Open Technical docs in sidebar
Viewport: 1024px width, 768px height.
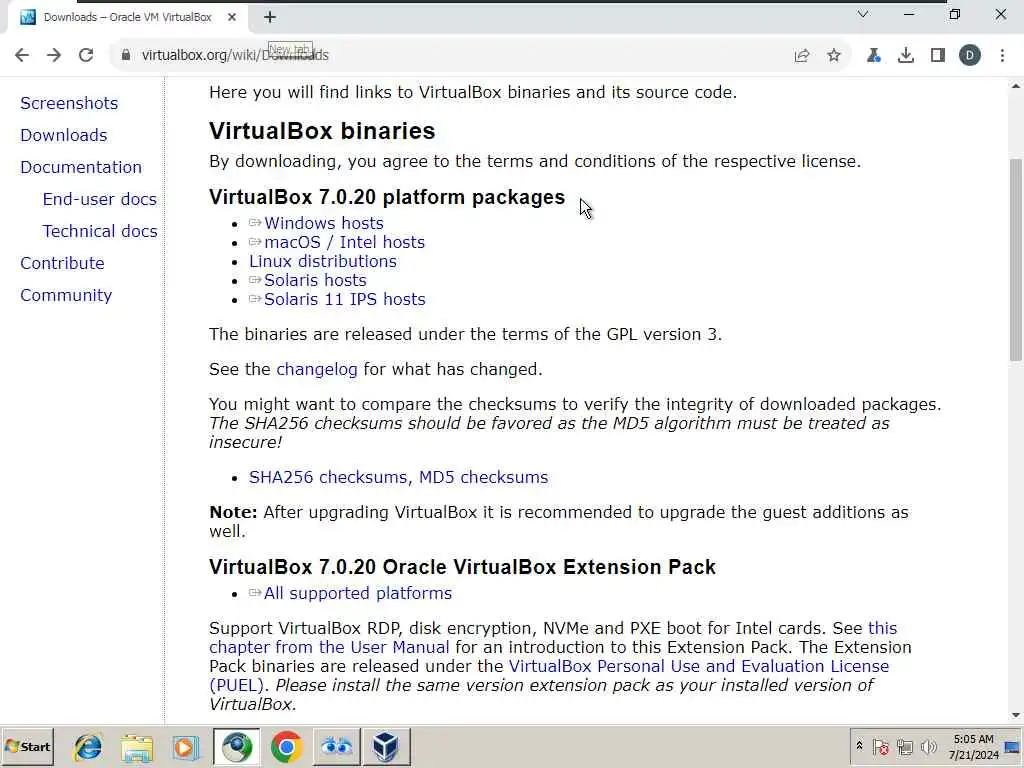[100, 231]
